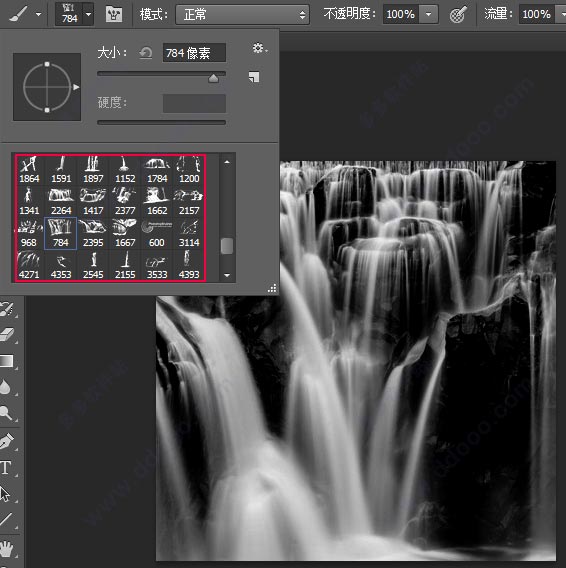Select the Horizontal Type tool

[x=5, y=468]
